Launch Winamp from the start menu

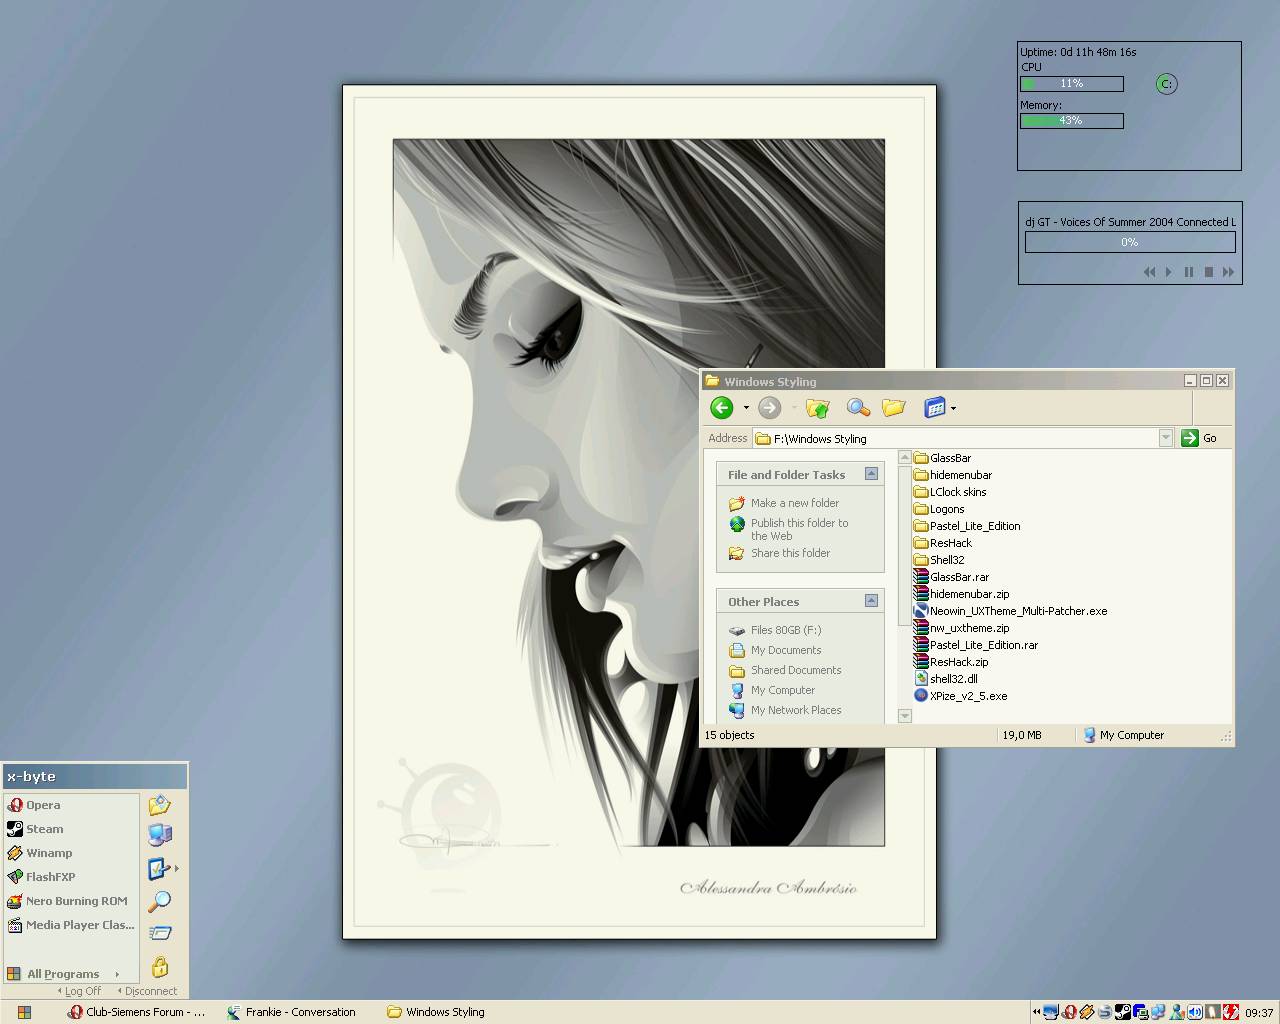[40, 853]
